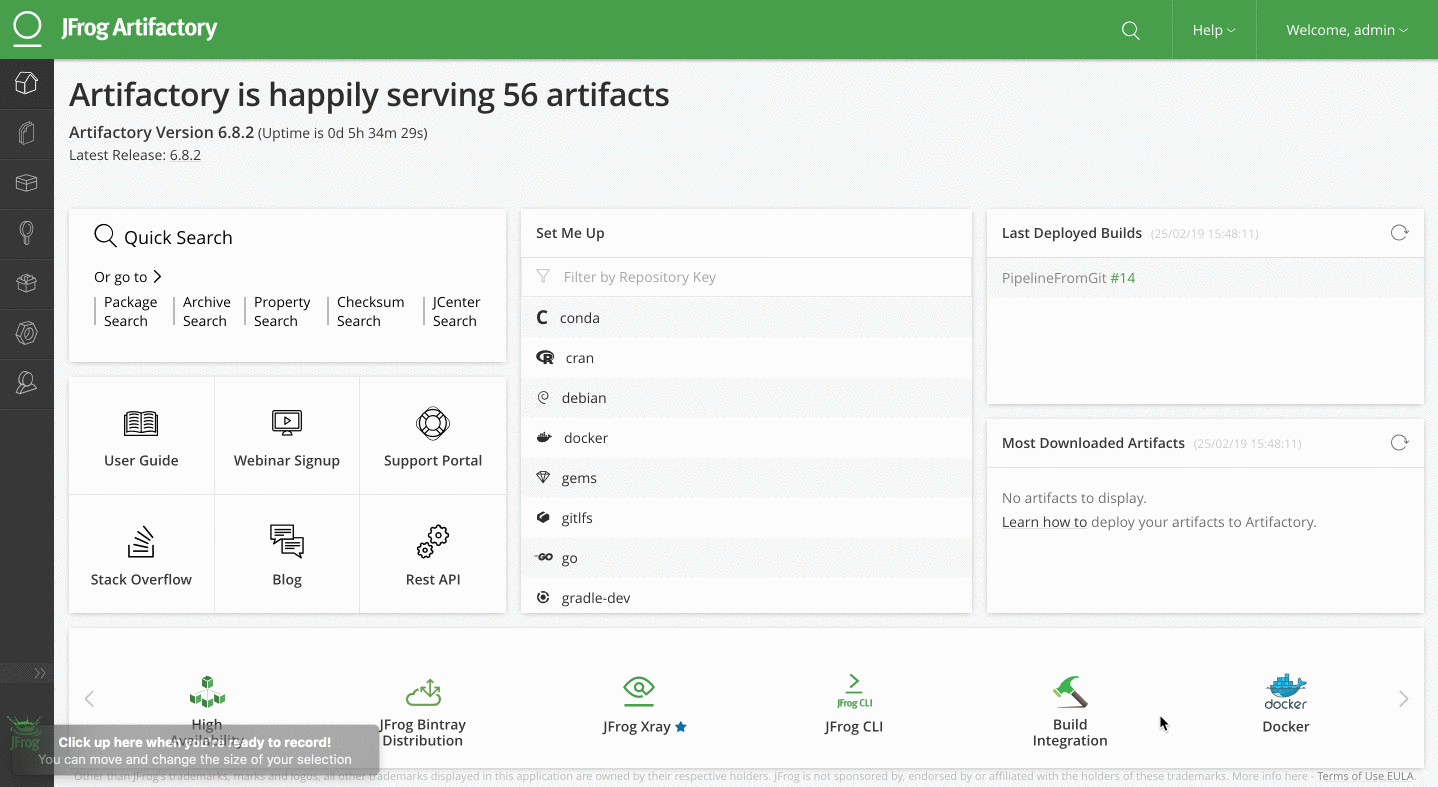Open the Artifacts view from the sidebar
The height and width of the screenshot is (787, 1438).
click(x=27, y=133)
